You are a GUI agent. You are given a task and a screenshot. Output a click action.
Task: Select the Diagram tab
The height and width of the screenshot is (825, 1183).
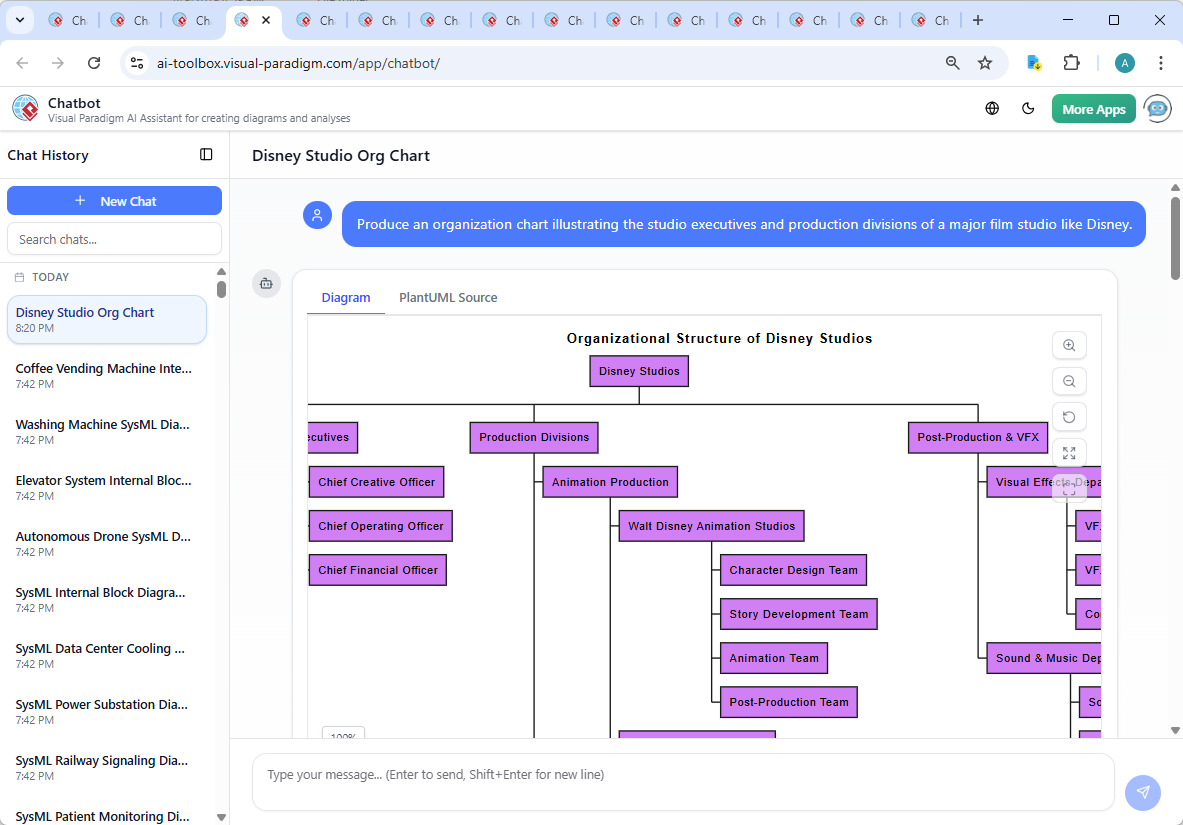point(346,298)
